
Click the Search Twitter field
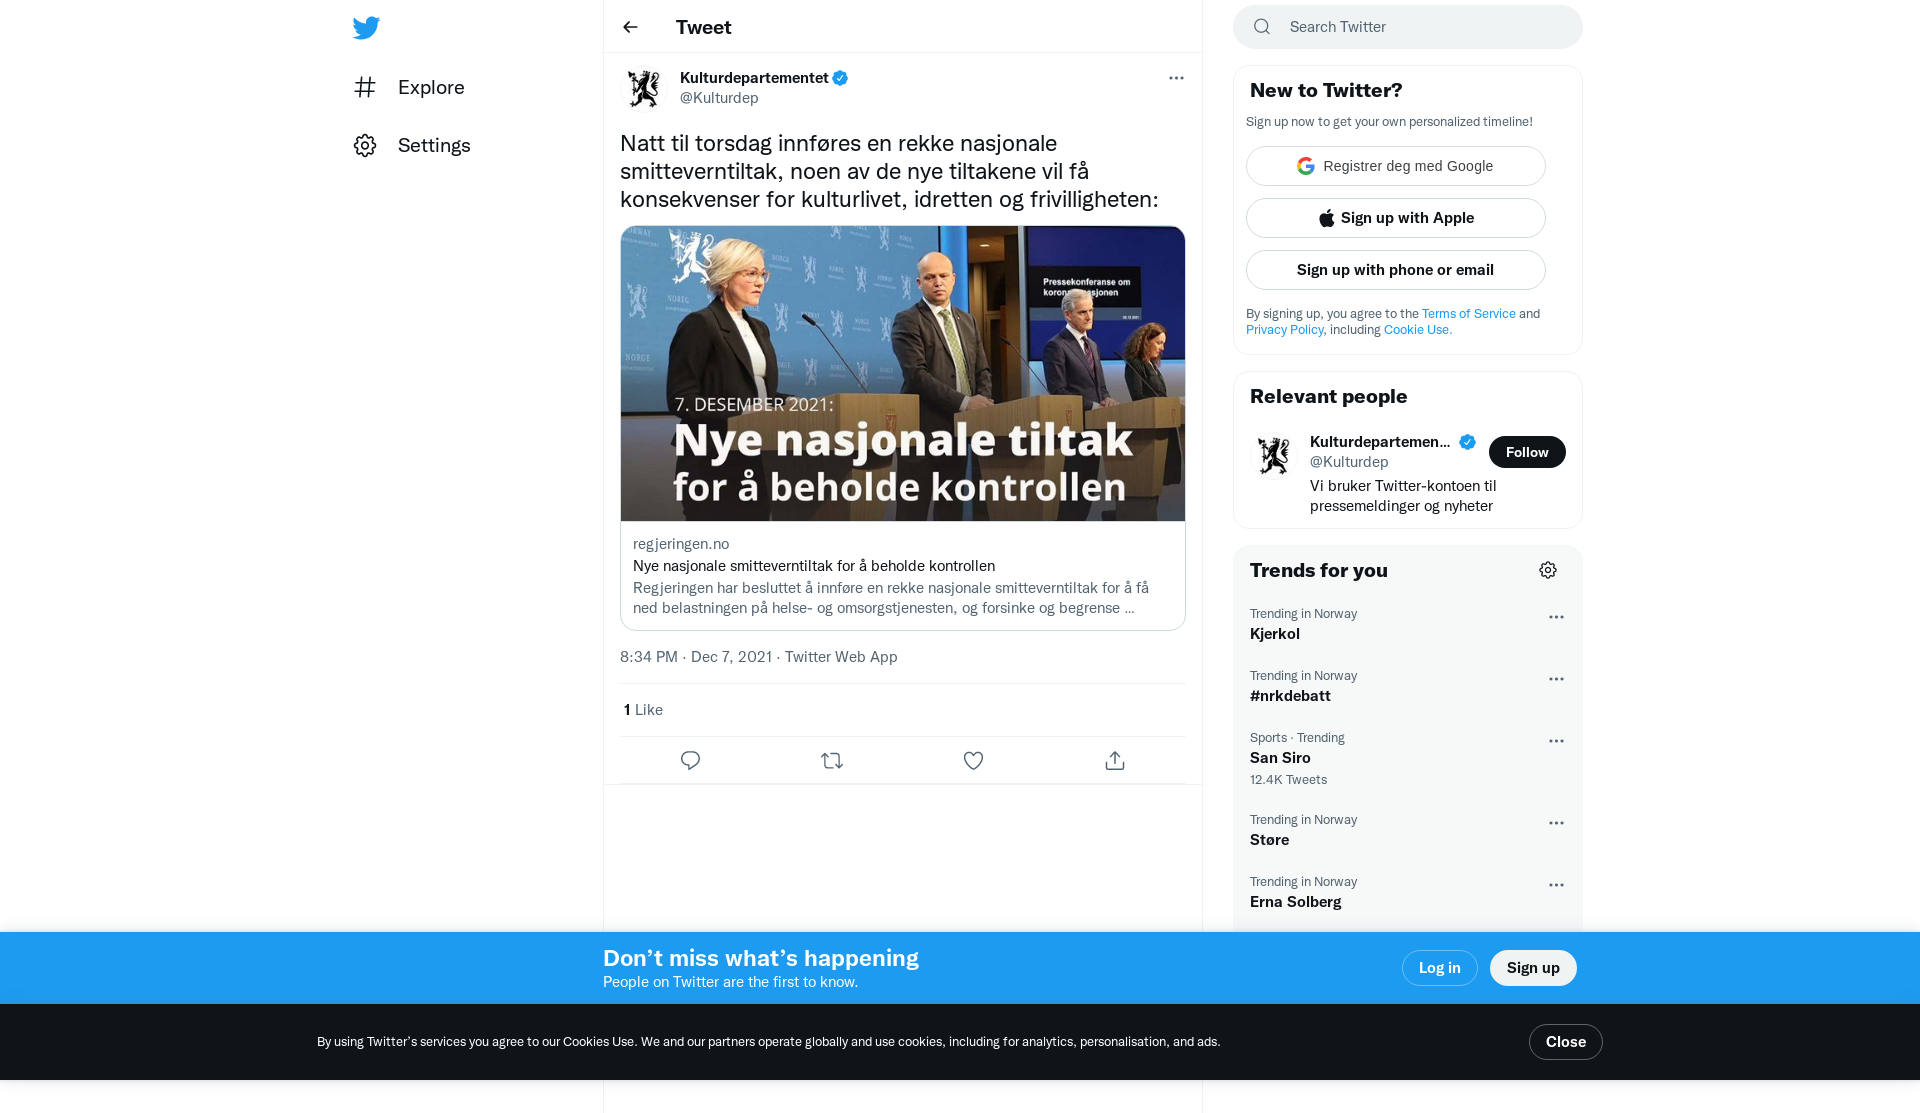1408,27
